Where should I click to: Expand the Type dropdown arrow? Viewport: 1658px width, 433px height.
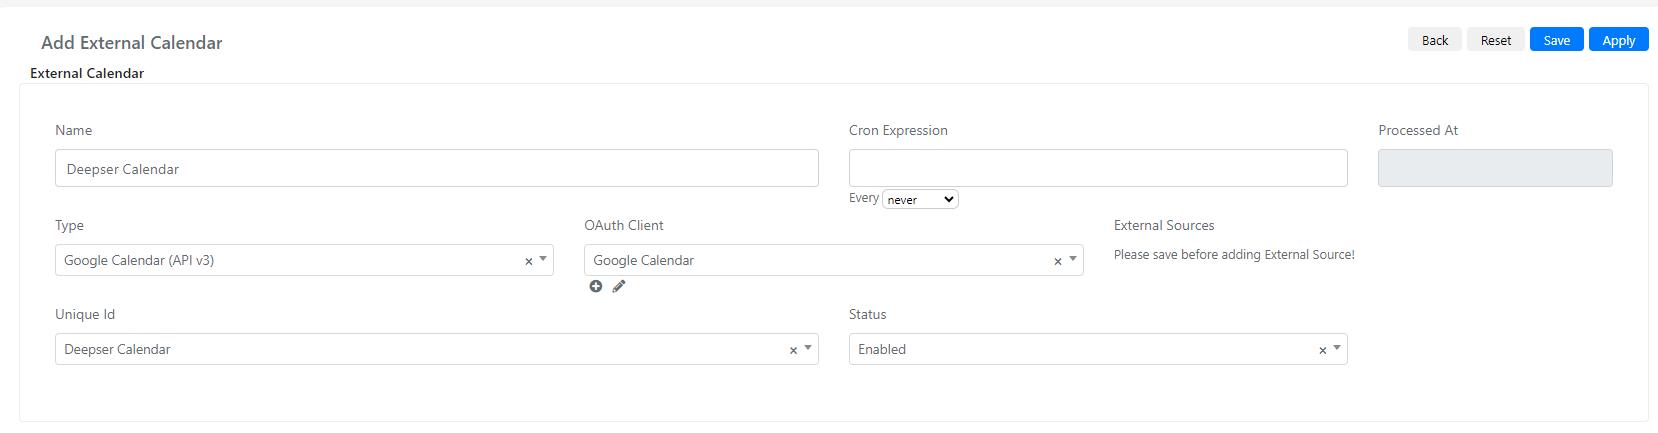[x=543, y=259]
